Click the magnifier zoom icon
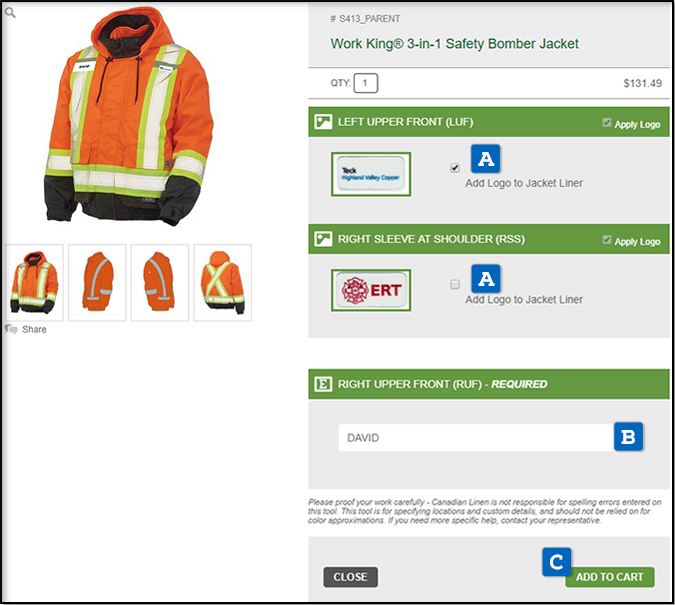 10,13
